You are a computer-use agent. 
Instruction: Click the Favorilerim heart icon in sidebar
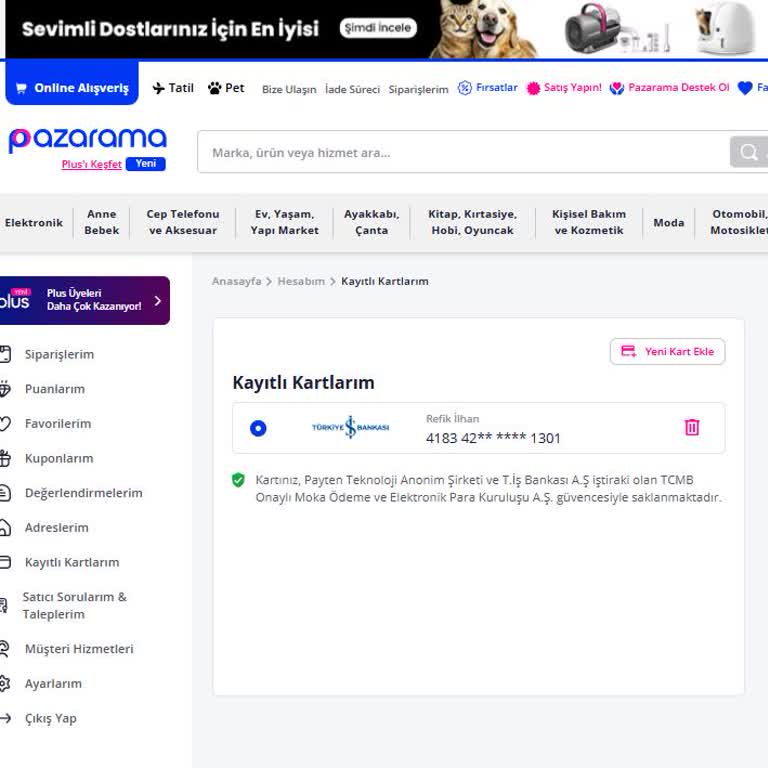(x=5, y=424)
